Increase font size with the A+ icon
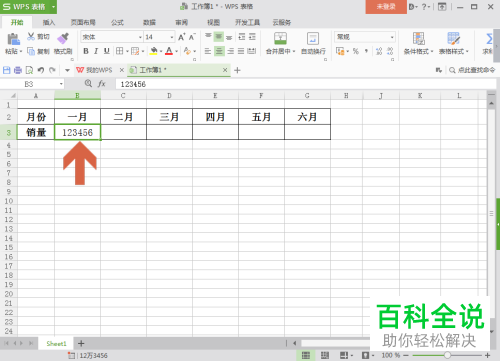The image size is (500, 361). click(181, 37)
